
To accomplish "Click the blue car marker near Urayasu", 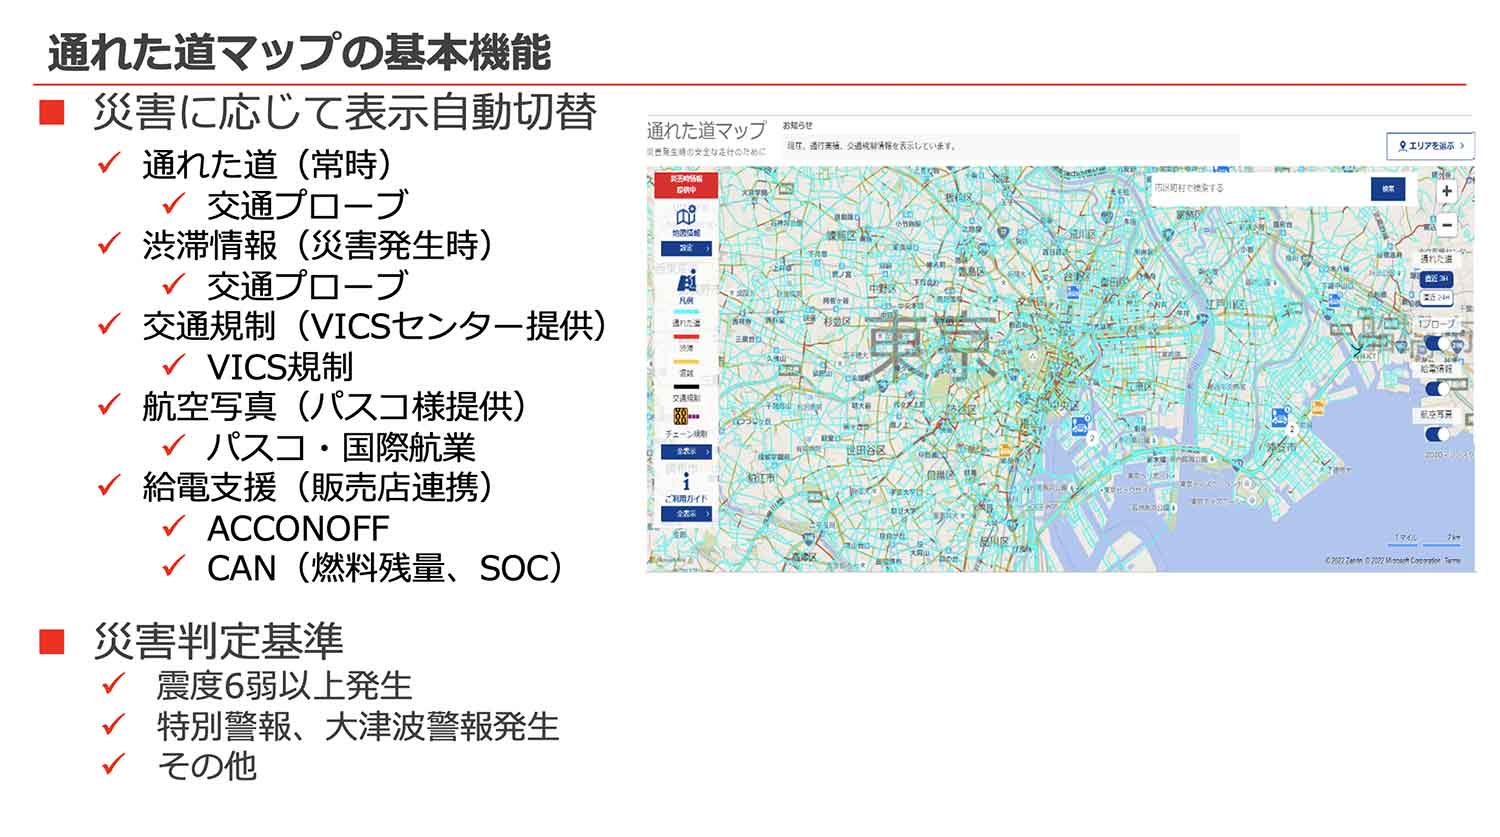I will coord(1279,417).
